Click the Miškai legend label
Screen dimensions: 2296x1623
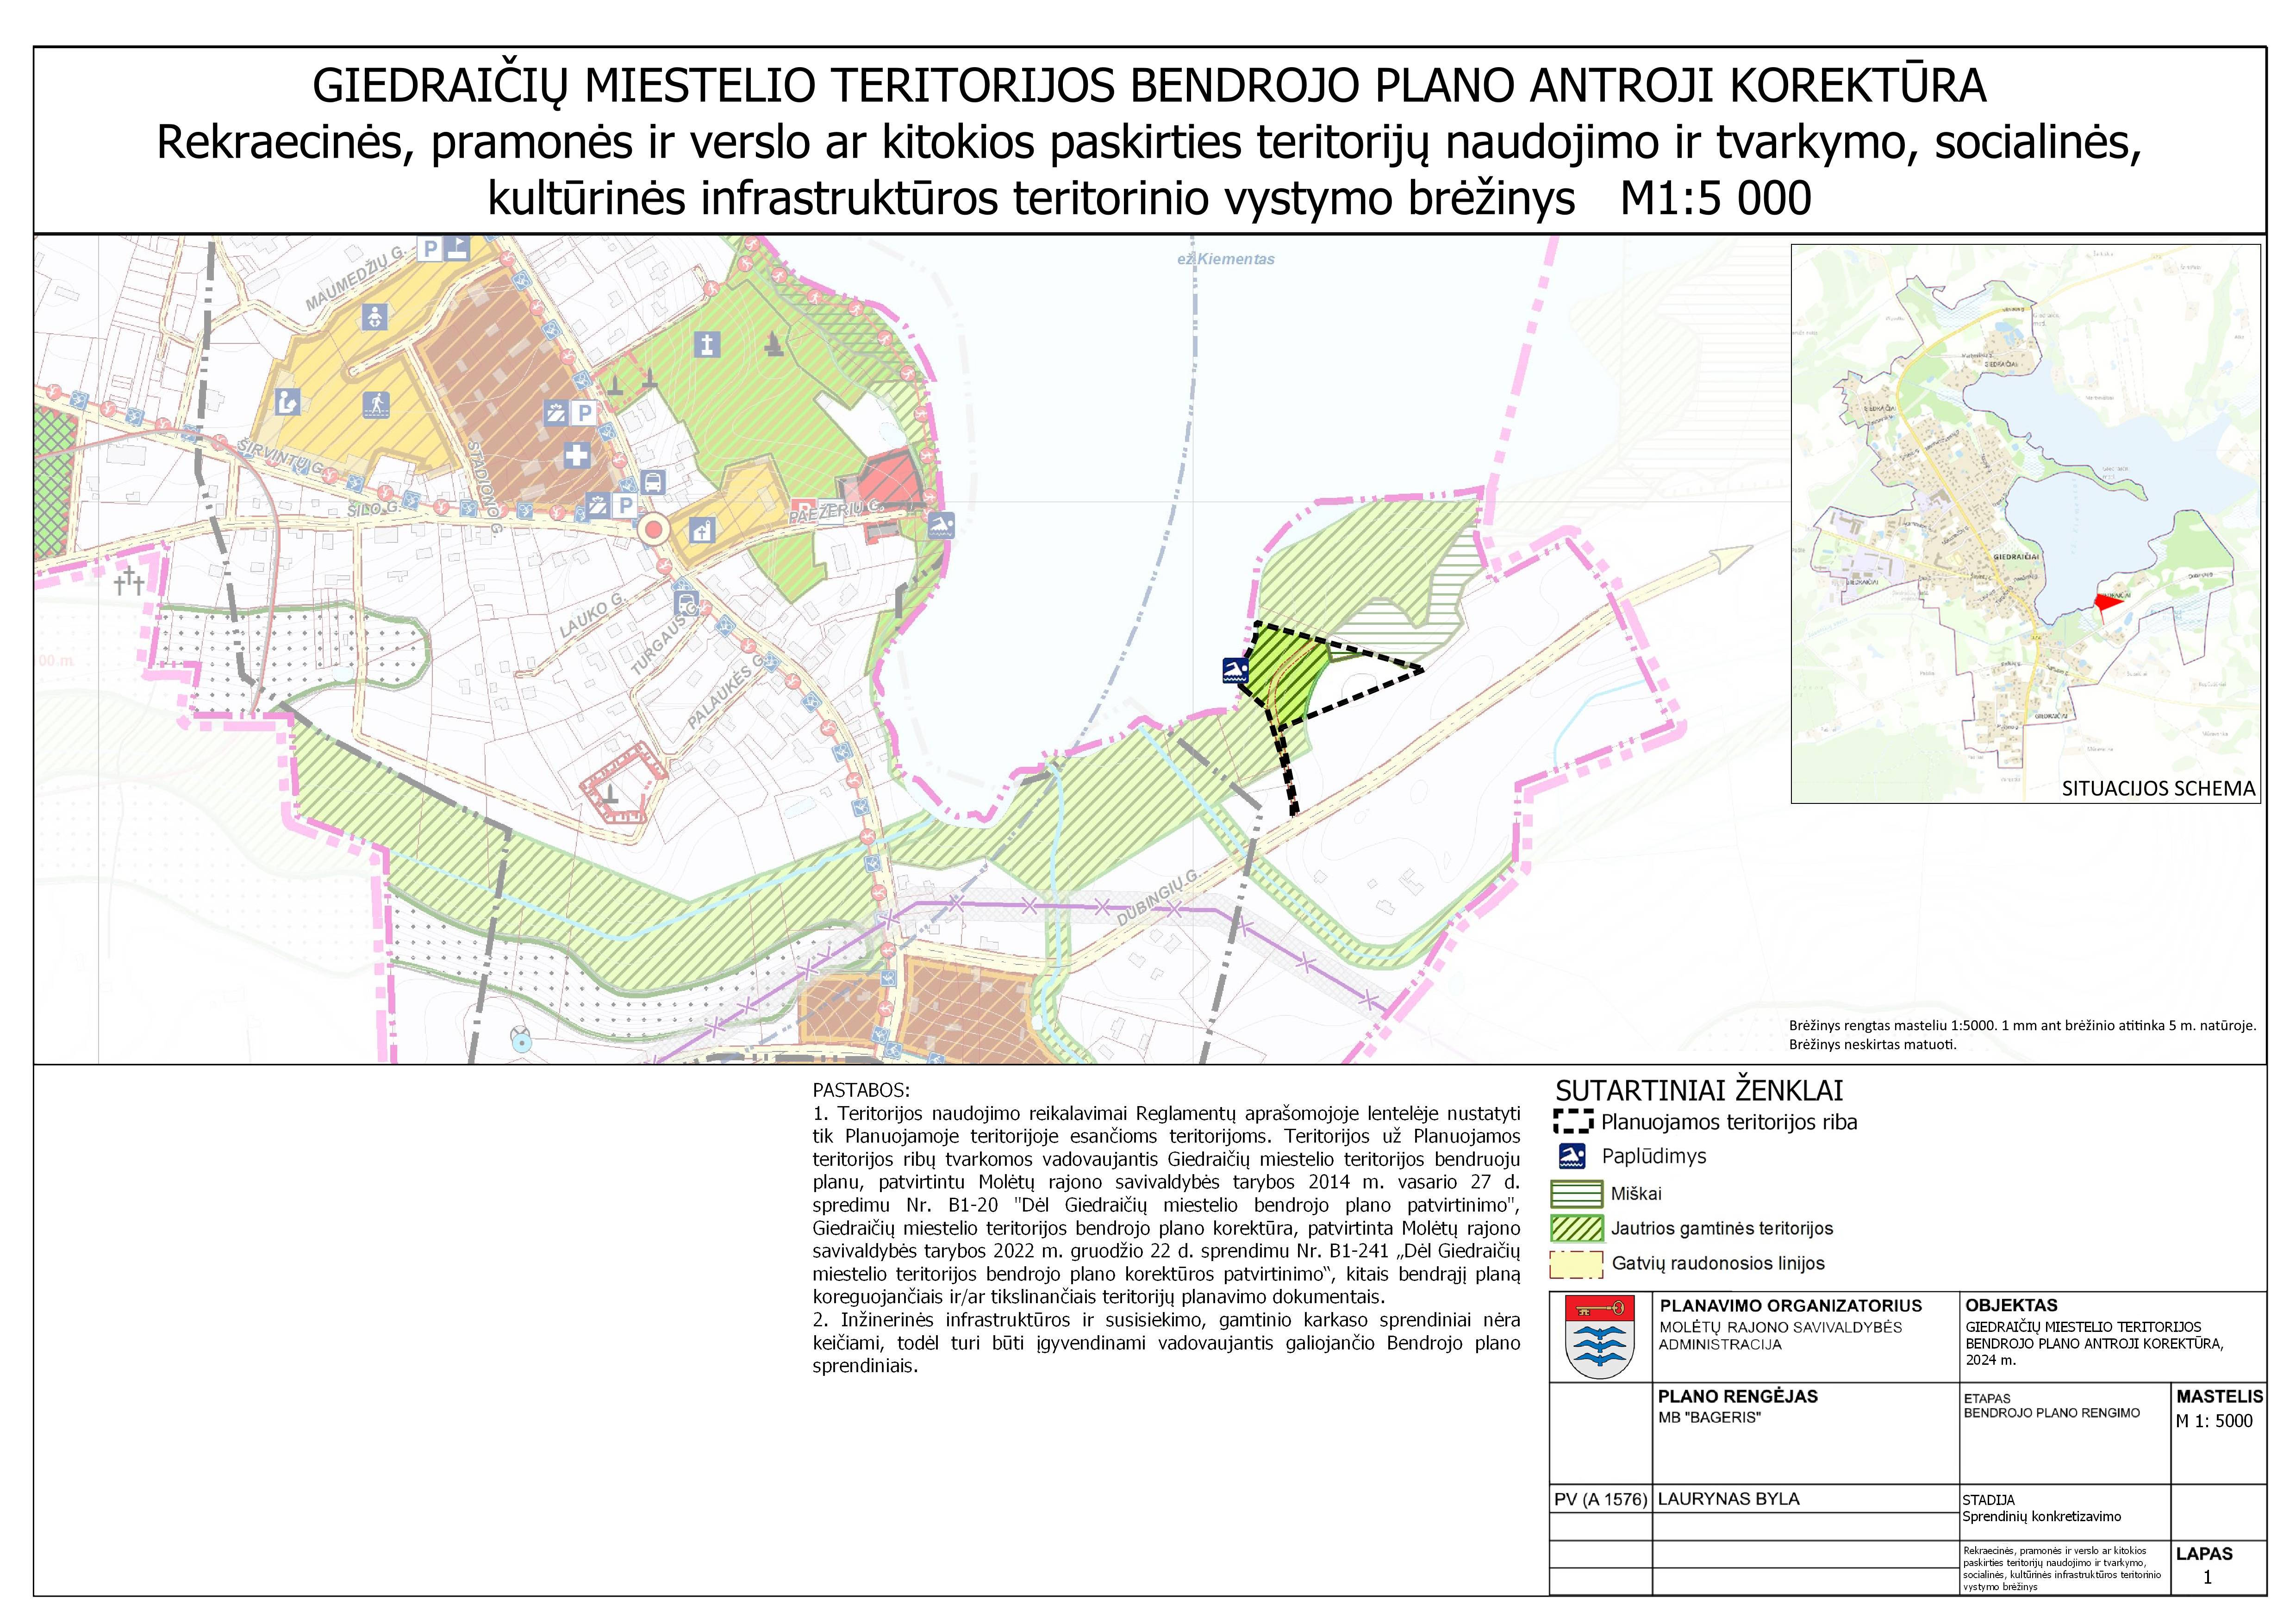pyautogui.click(x=1636, y=1193)
